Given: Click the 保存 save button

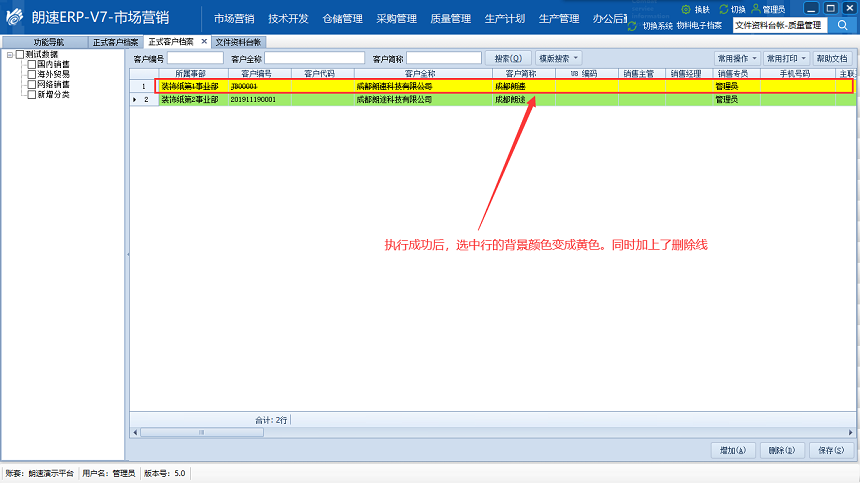Looking at the screenshot, I should tap(832, 451).
